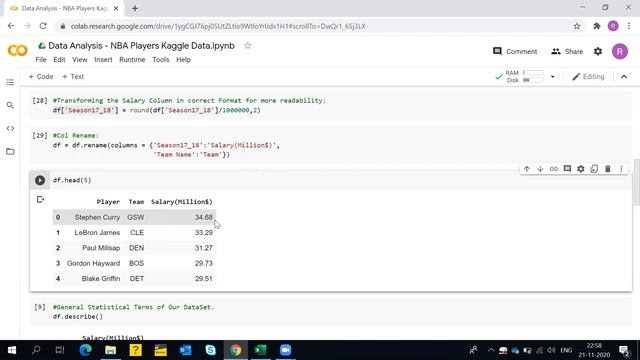This screenshot has width=640, height=360.
Task: Add a new Text cell
Action: coord(73,77)
